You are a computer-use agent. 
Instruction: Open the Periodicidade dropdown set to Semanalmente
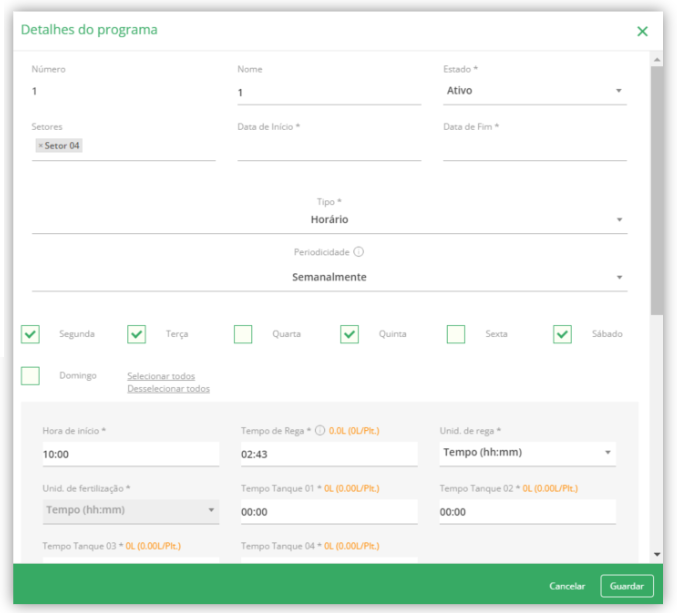329,277
